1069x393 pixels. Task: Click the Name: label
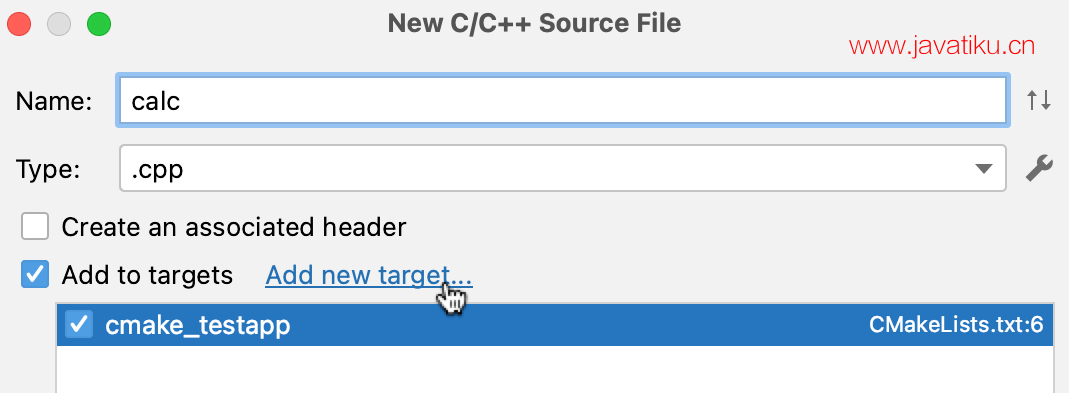54,101
